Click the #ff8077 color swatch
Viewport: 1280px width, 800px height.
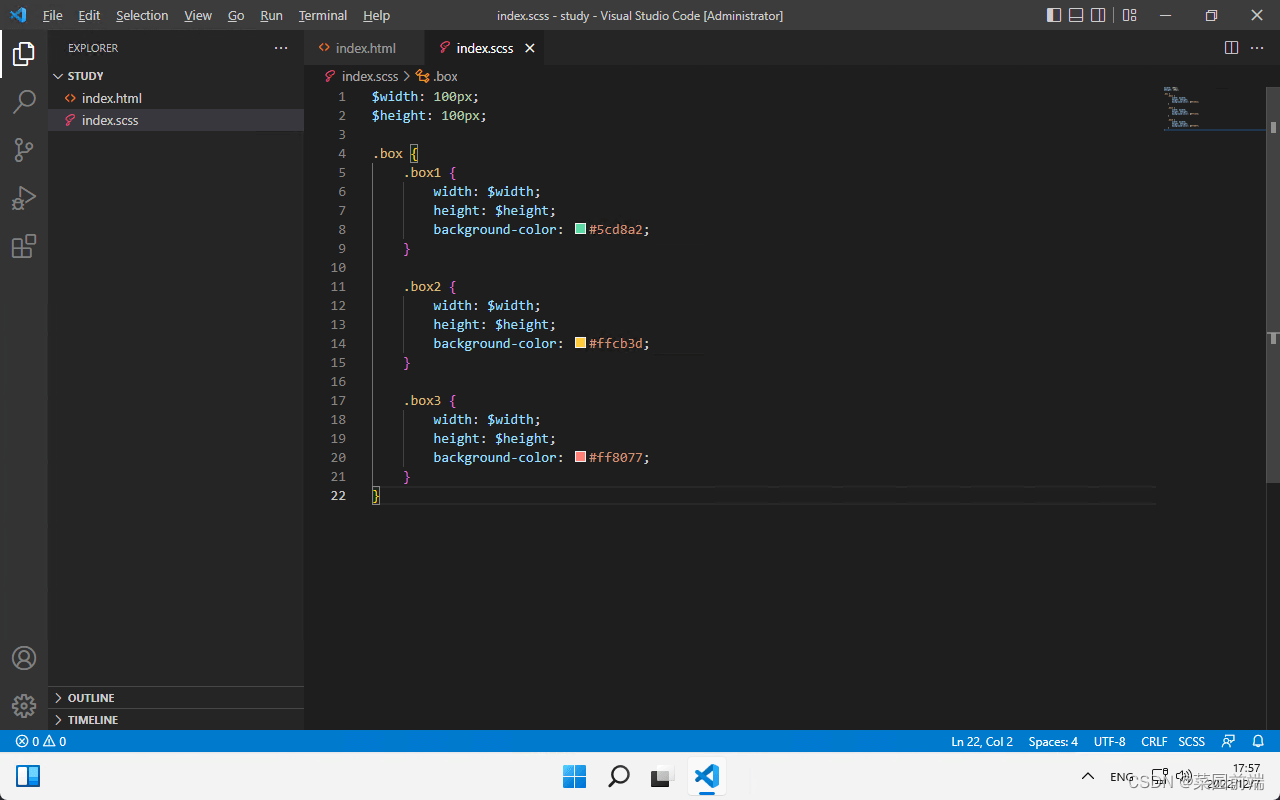pos(580,457)
